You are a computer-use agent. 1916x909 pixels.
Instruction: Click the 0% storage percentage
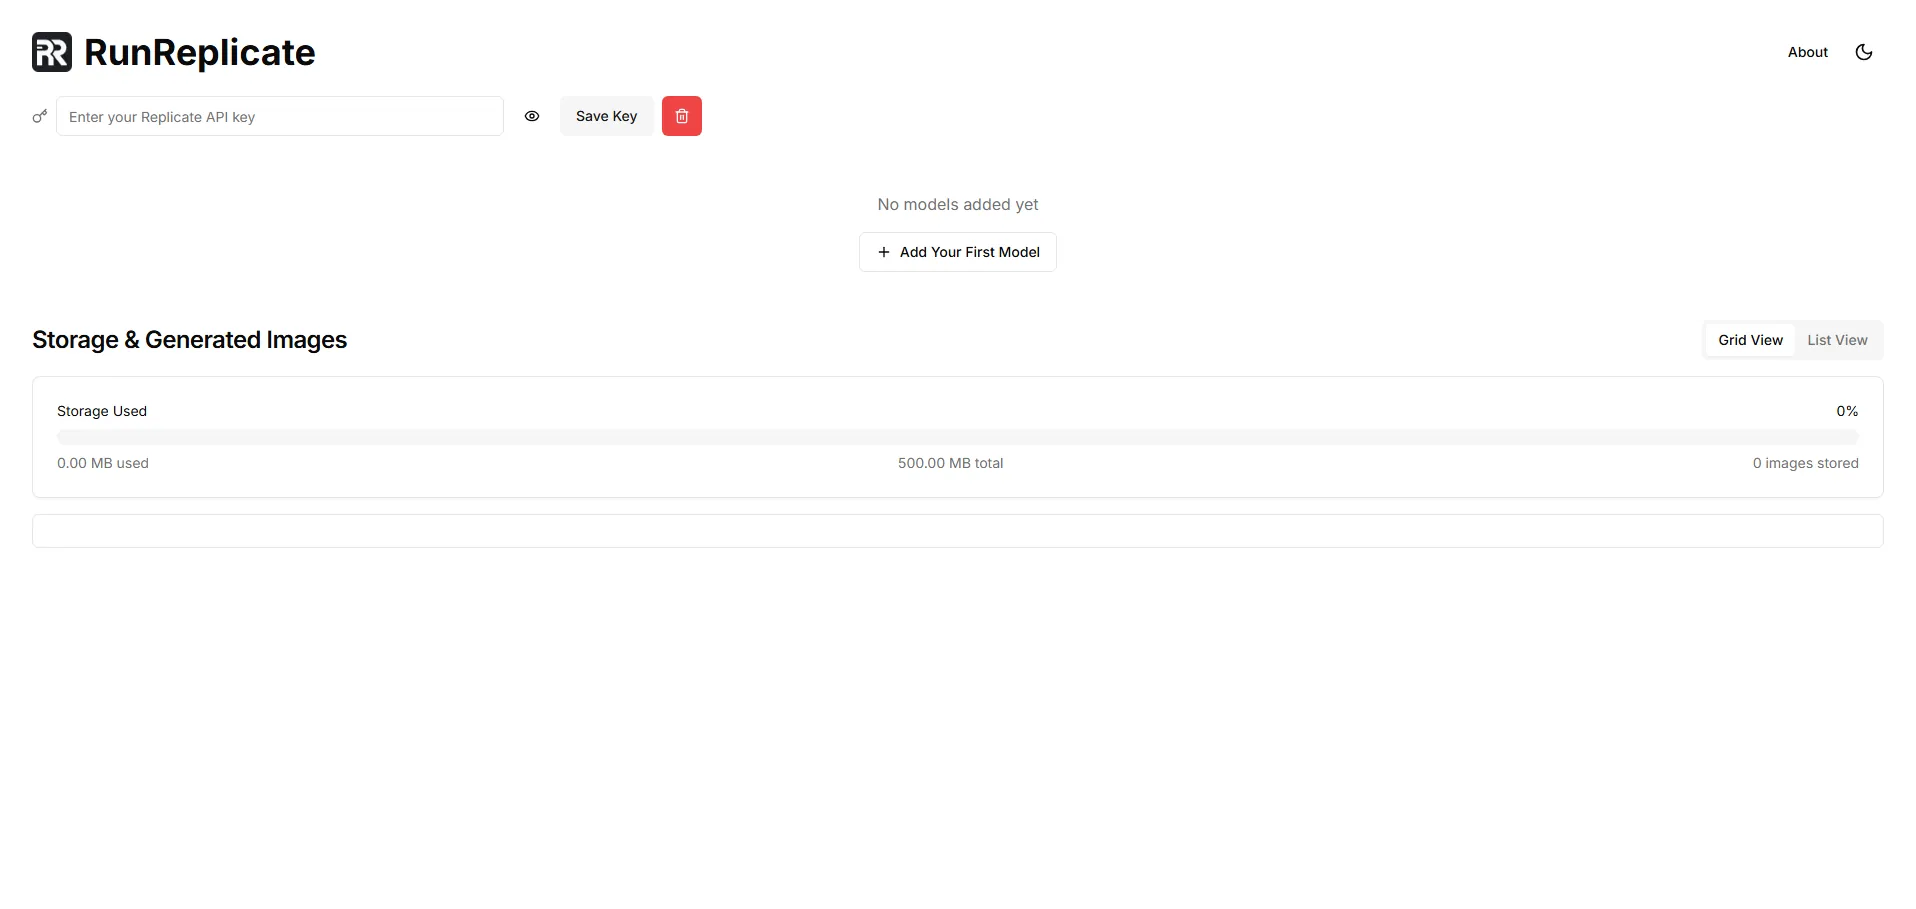coord(1847,411)
